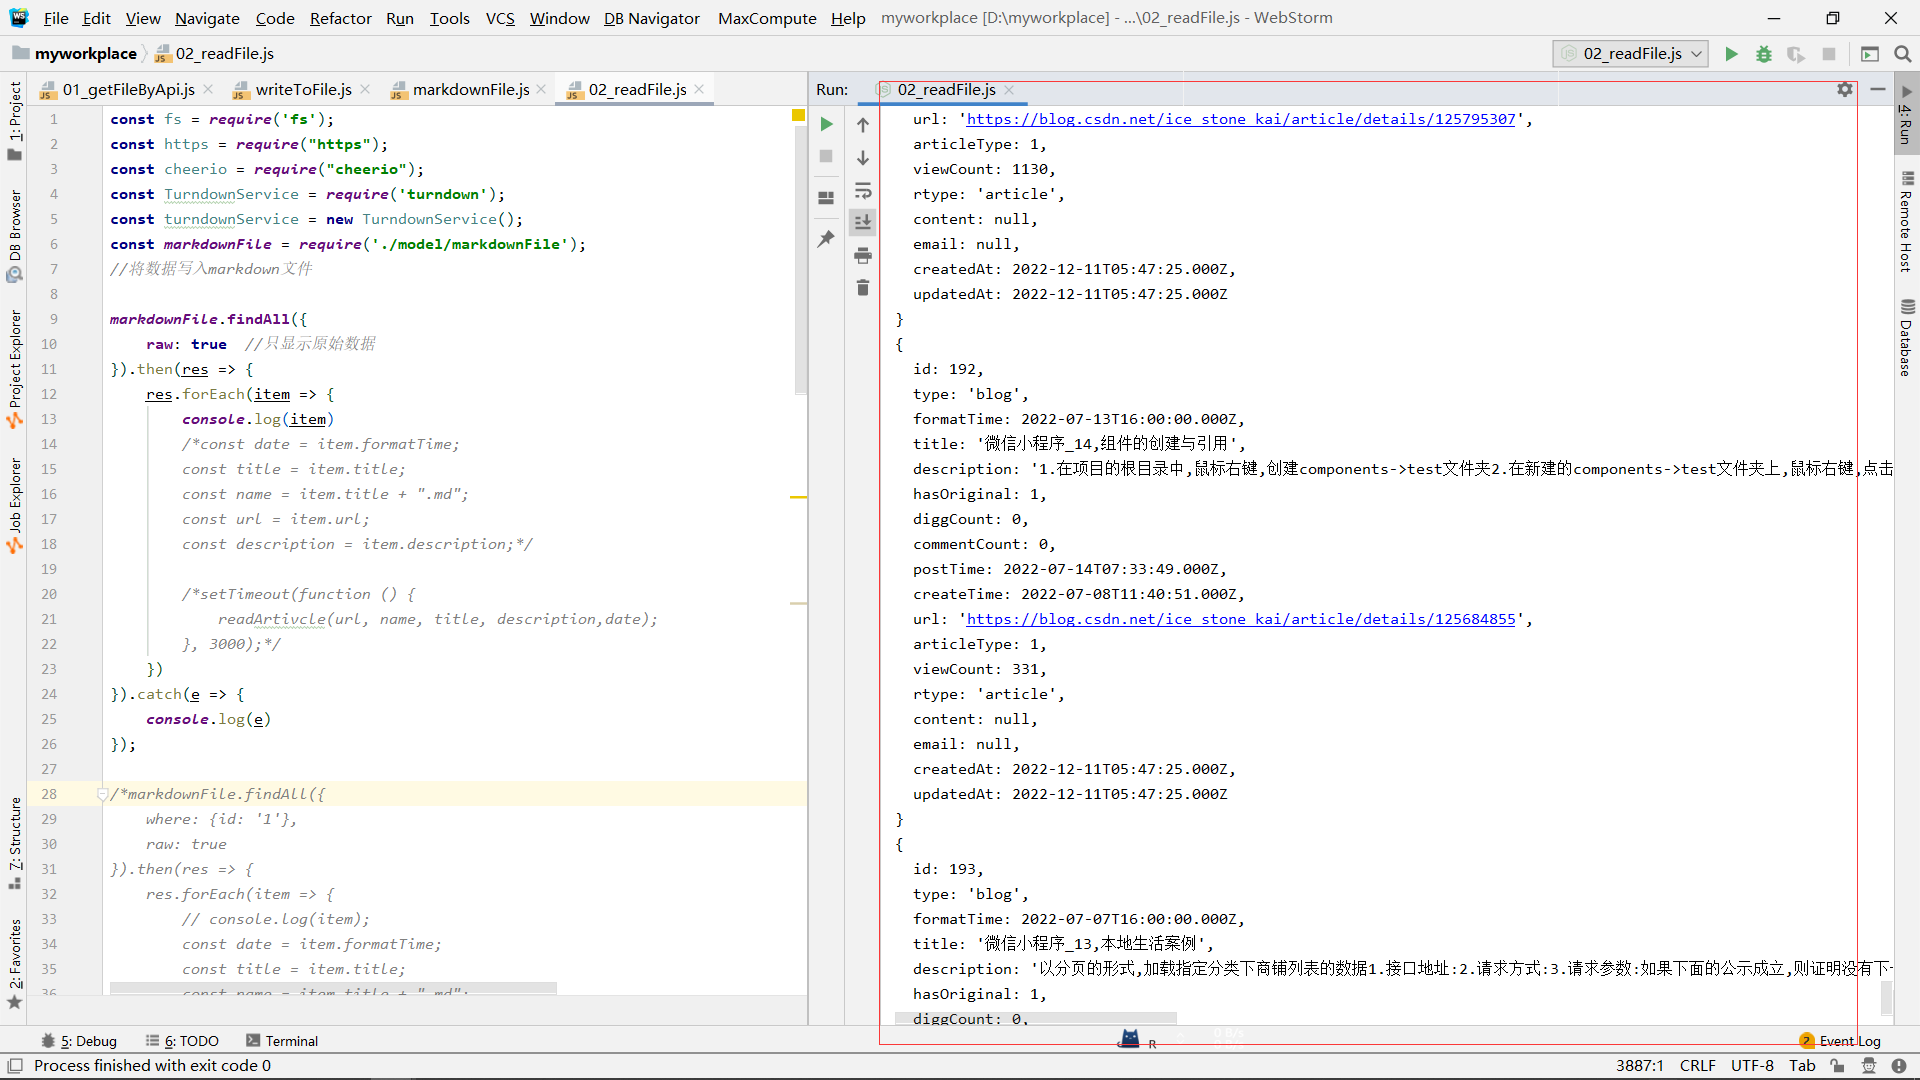1920x1080 pixels.
Task: Open the Run panel settings gear
Action: [x=1845, y=89]
